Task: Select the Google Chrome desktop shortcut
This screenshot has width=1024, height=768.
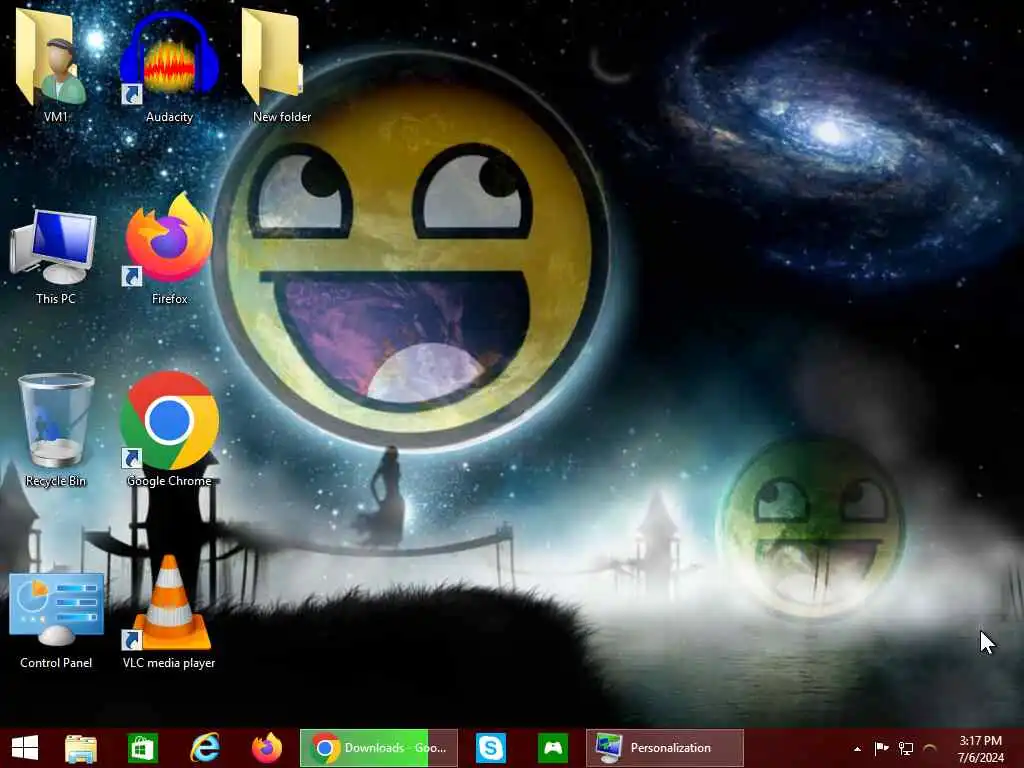Action: click(170, 421)
